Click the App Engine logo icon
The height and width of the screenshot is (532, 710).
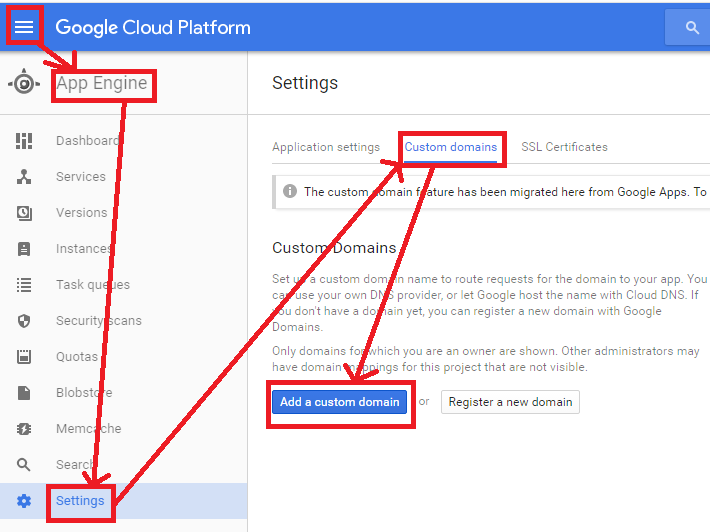tap(24, 84)
